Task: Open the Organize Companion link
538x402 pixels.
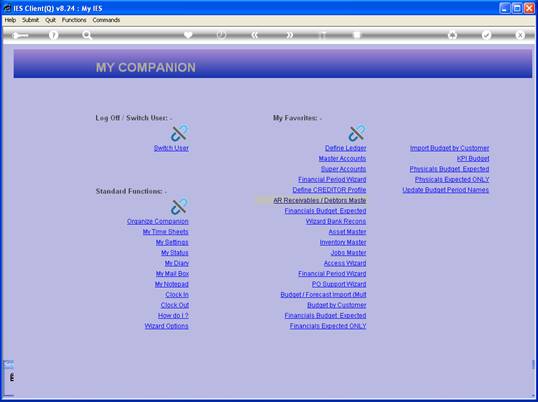Action: tap(157, 221)
